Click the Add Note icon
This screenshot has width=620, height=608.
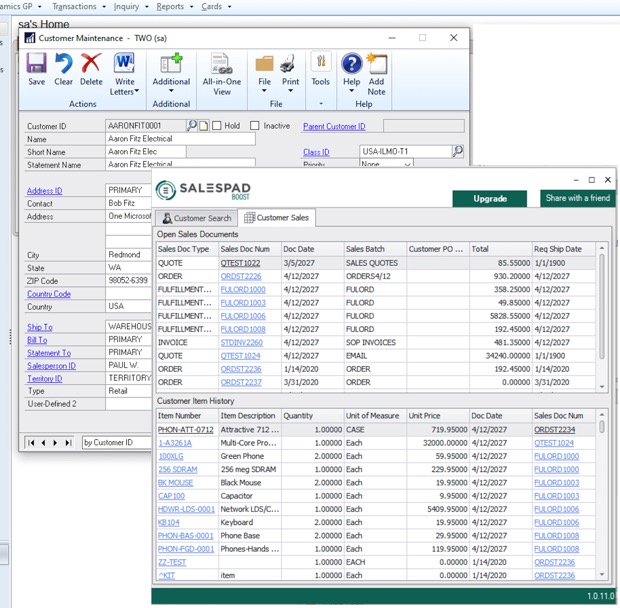point(377,64)
